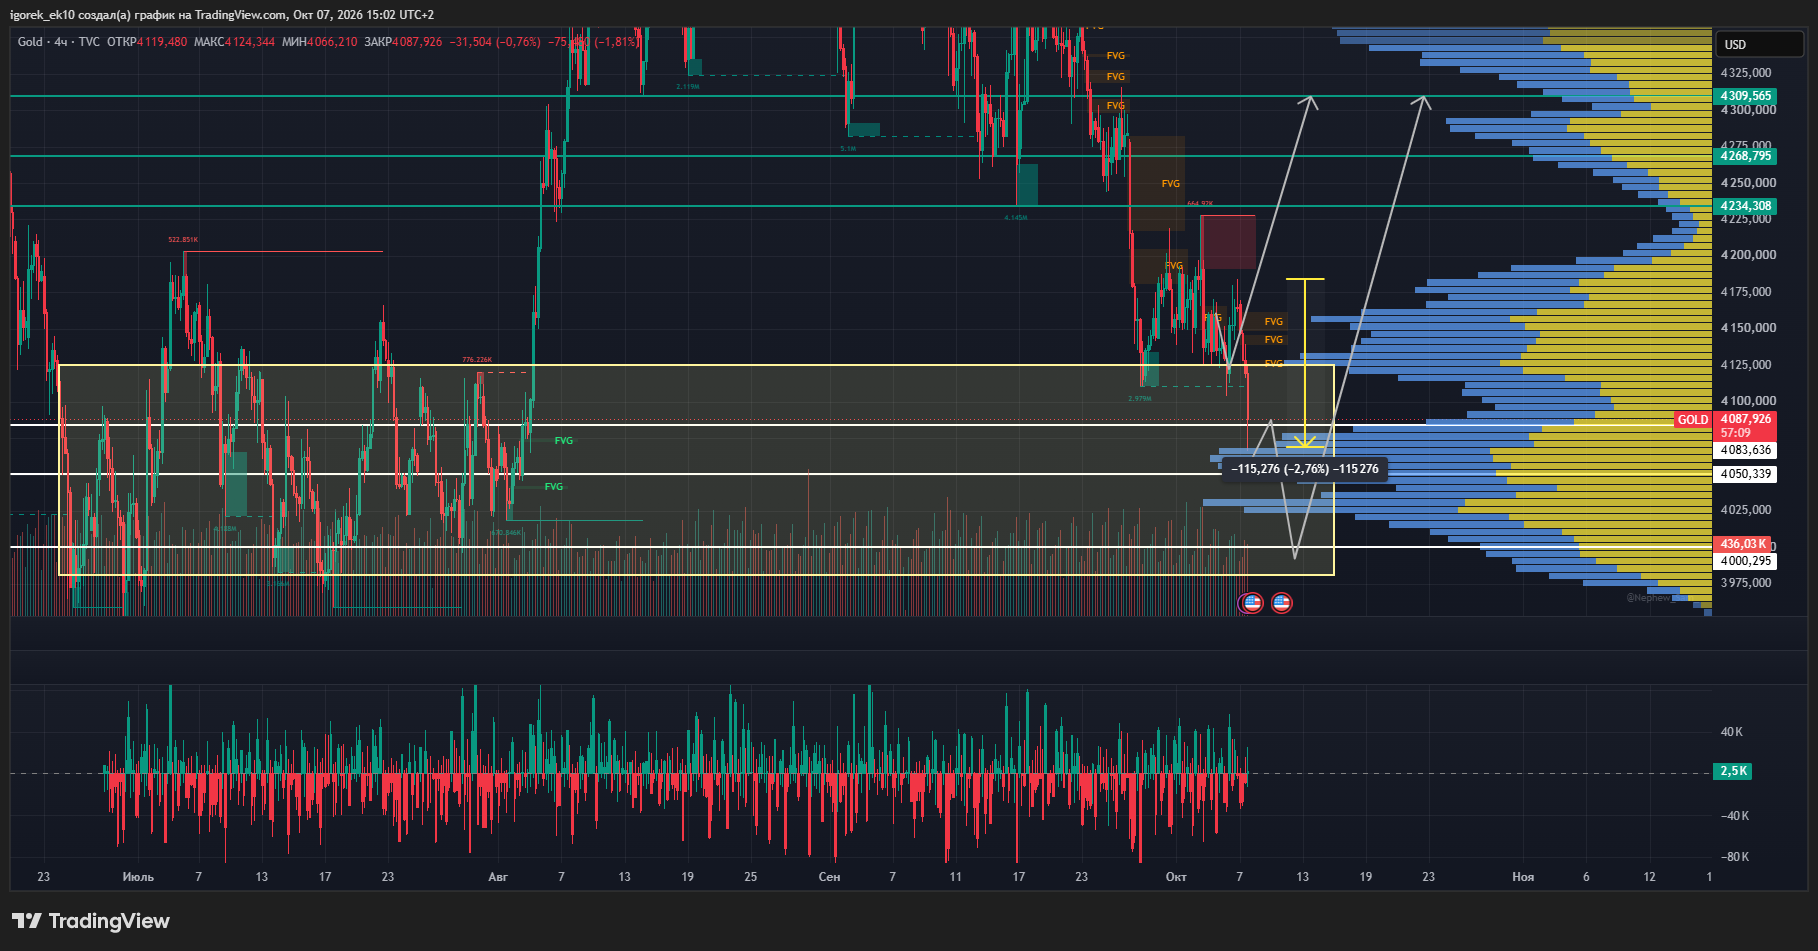Open the rightmost US flag economic event icon
The width and height of the screenshot is (1818, 951).
pos(1281,603)
